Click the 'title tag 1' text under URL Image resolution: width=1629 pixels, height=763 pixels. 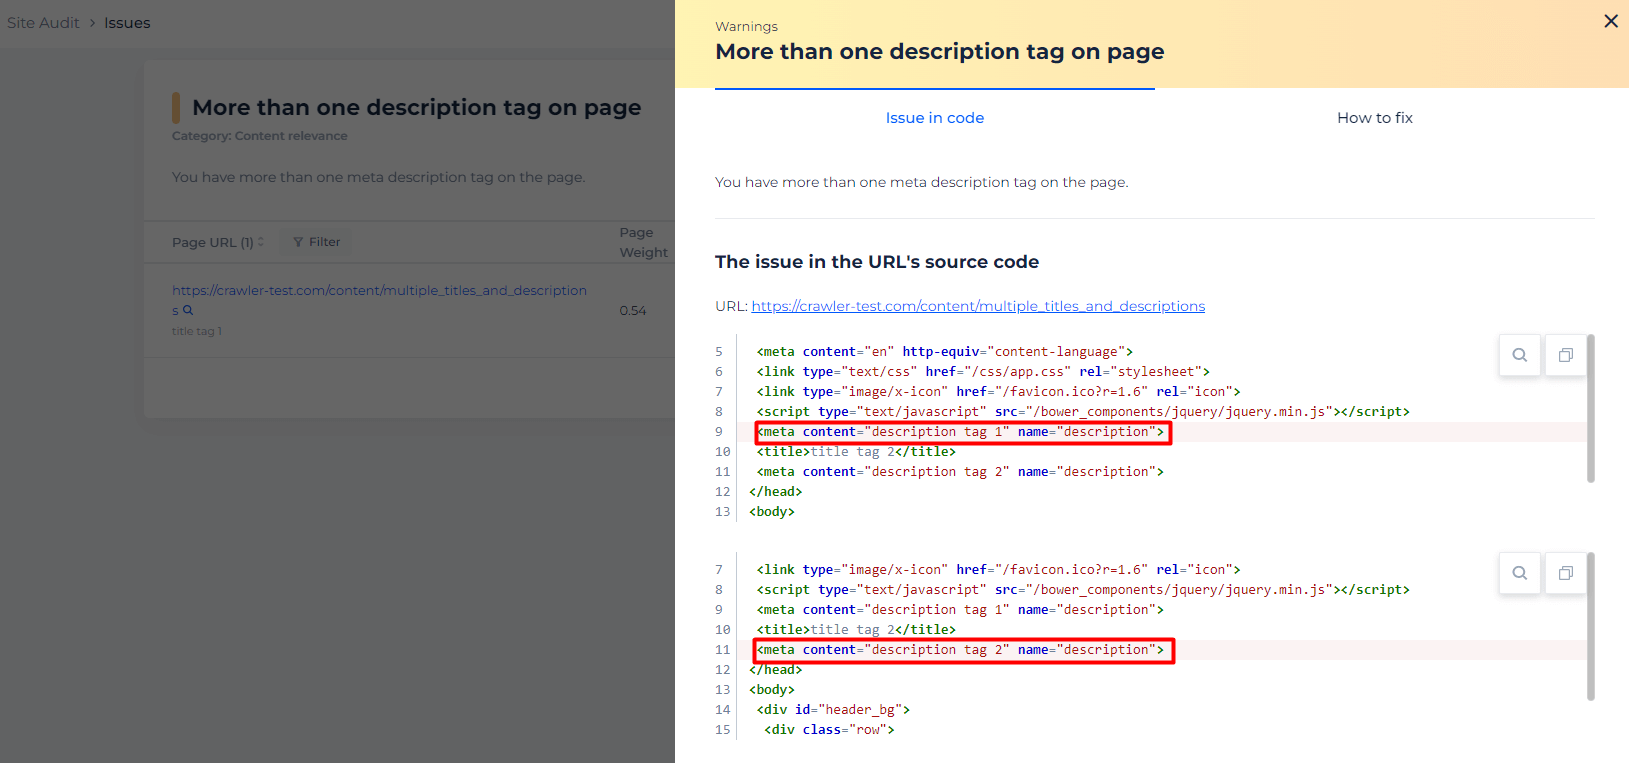197,331
